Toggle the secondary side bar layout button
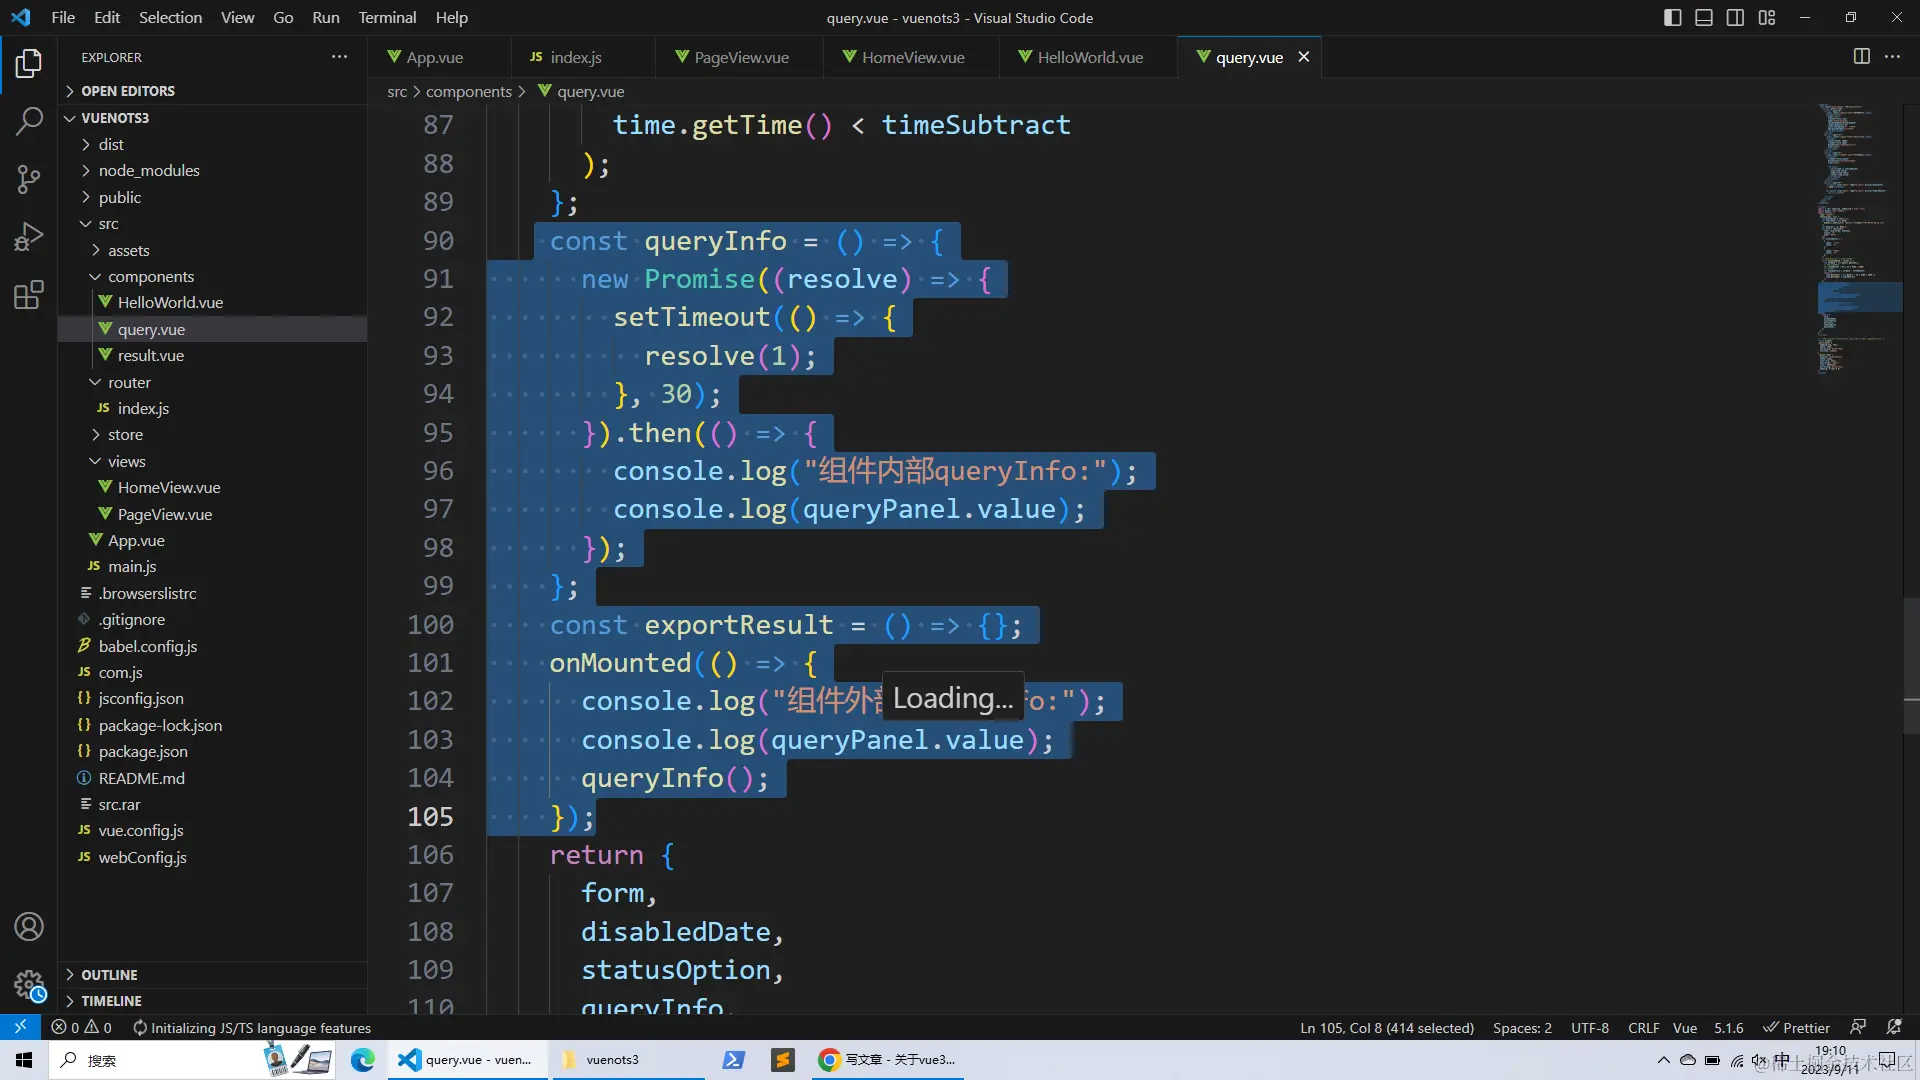The height and width of the screenshot is (1080, 1920). click(x=1735, y=17)
